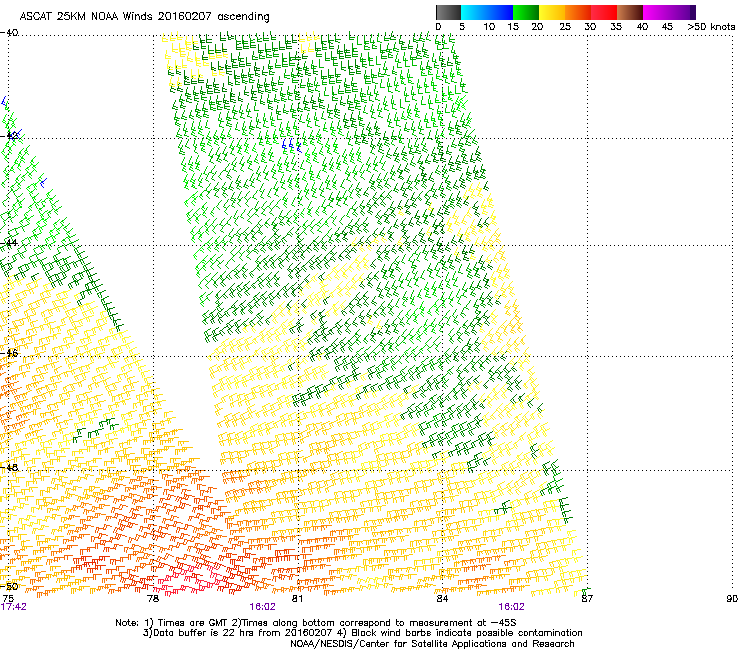Click the legend tick label '10'
This screenshot has width=740, height=650.
(489, 27)
